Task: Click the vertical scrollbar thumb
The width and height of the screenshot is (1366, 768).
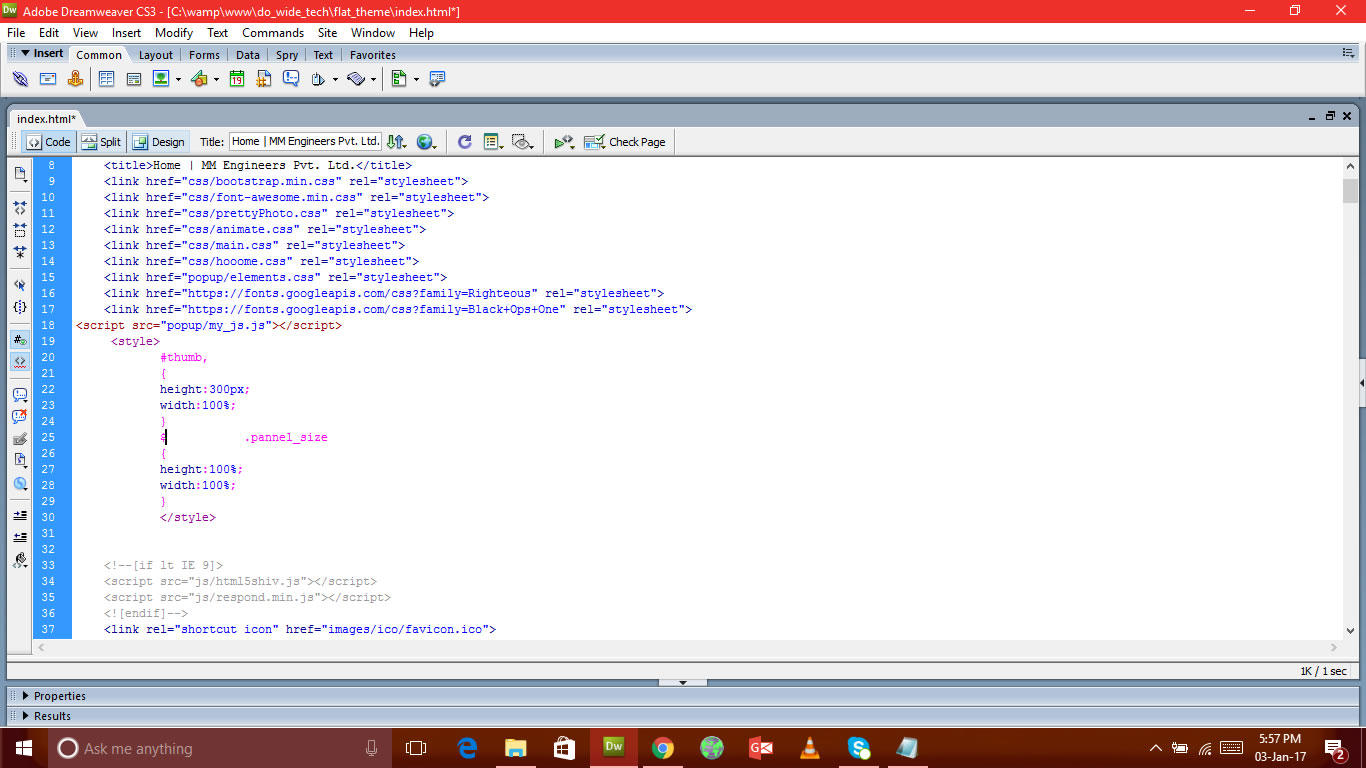Action: (1350, 191)
